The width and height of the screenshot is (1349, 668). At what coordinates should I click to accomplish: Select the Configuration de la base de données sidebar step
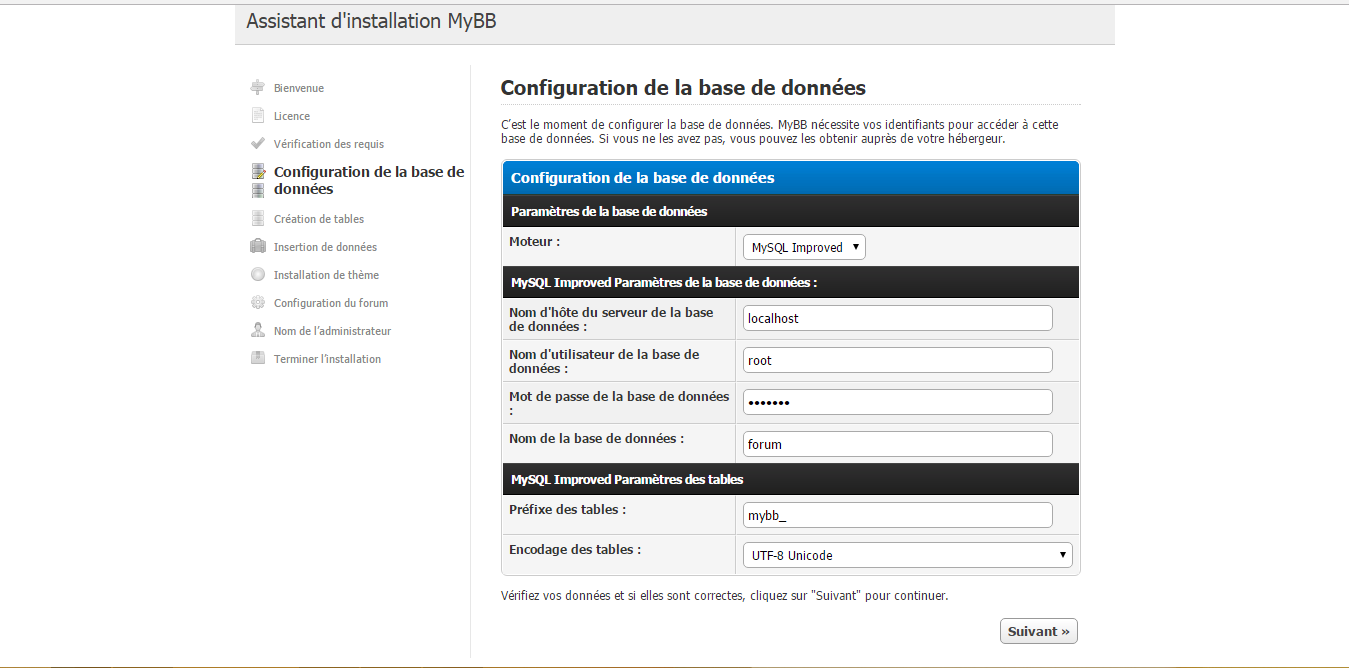click(369, 180)
